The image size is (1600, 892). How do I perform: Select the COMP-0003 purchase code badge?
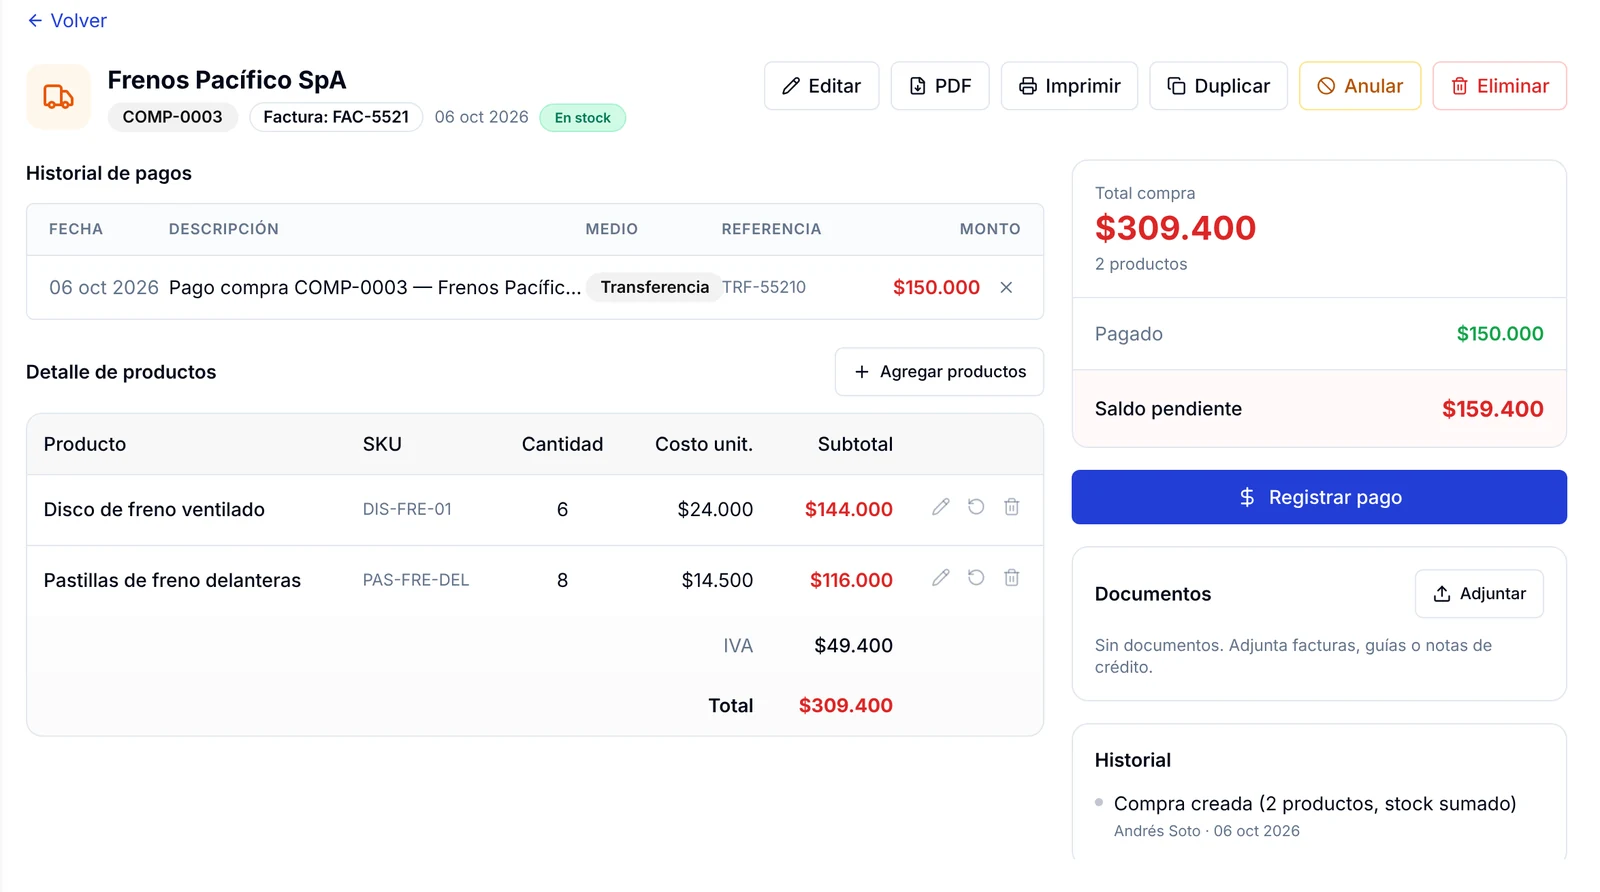pos(172,117)
